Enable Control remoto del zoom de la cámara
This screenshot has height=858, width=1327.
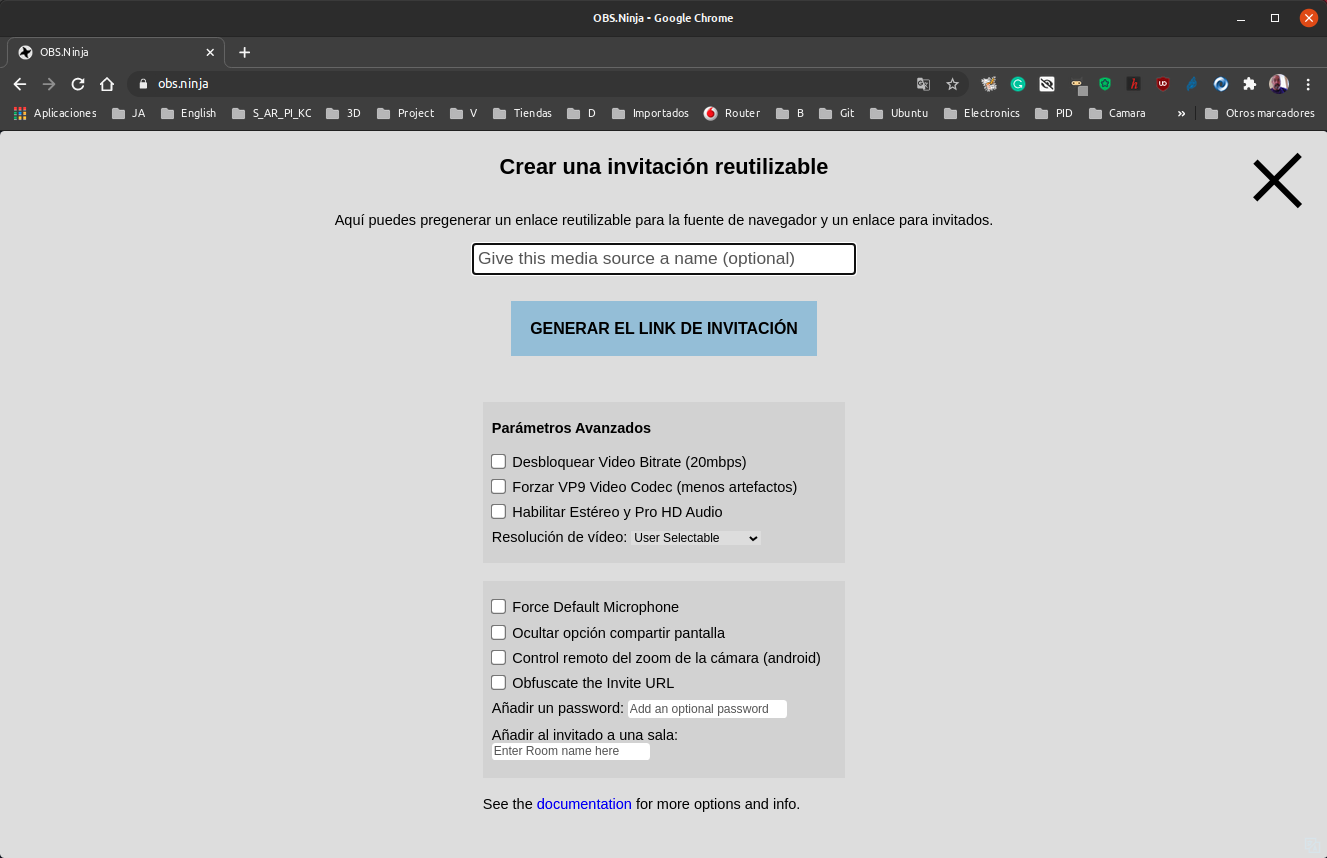point(498,657)
